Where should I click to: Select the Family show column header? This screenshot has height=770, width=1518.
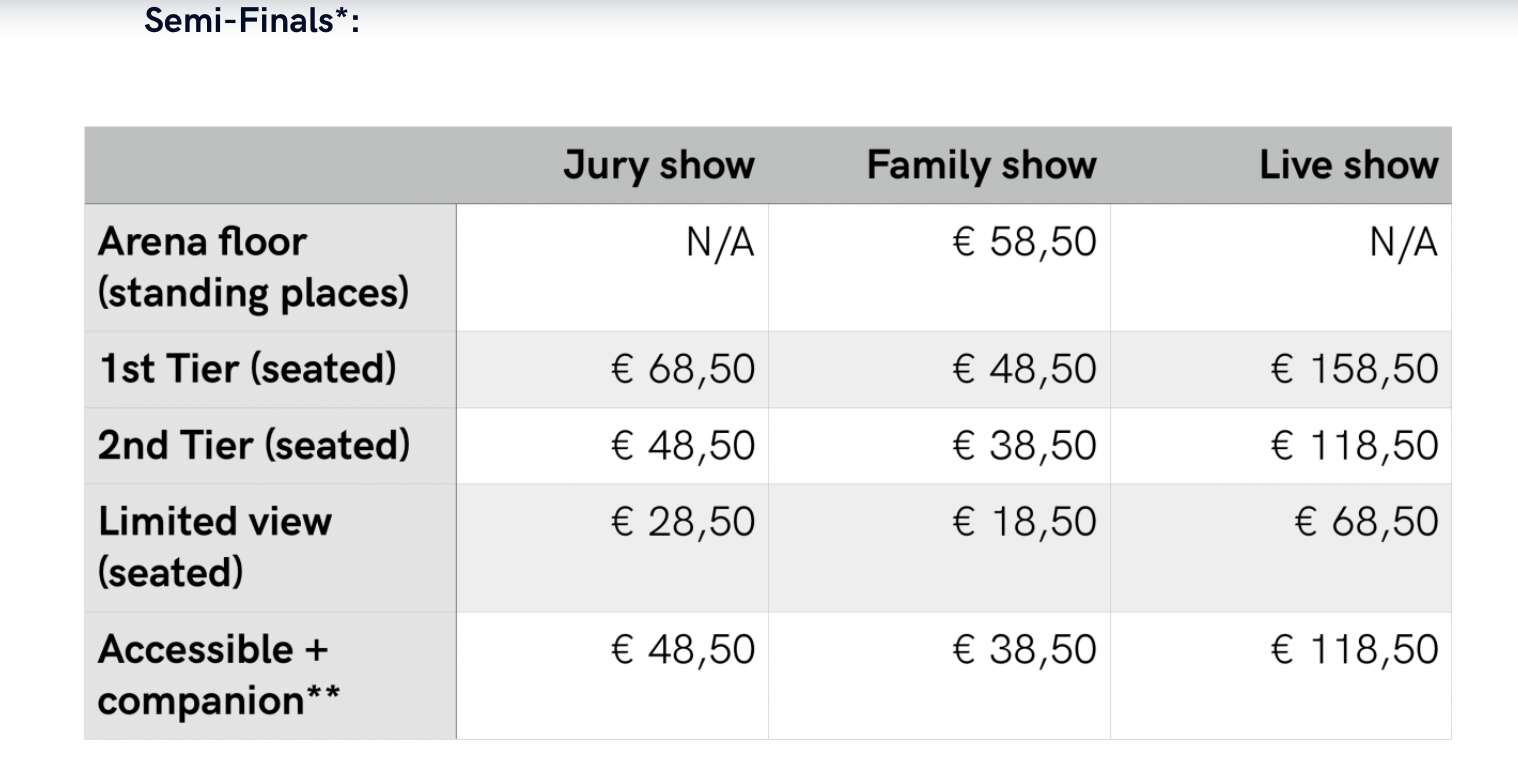982,166
